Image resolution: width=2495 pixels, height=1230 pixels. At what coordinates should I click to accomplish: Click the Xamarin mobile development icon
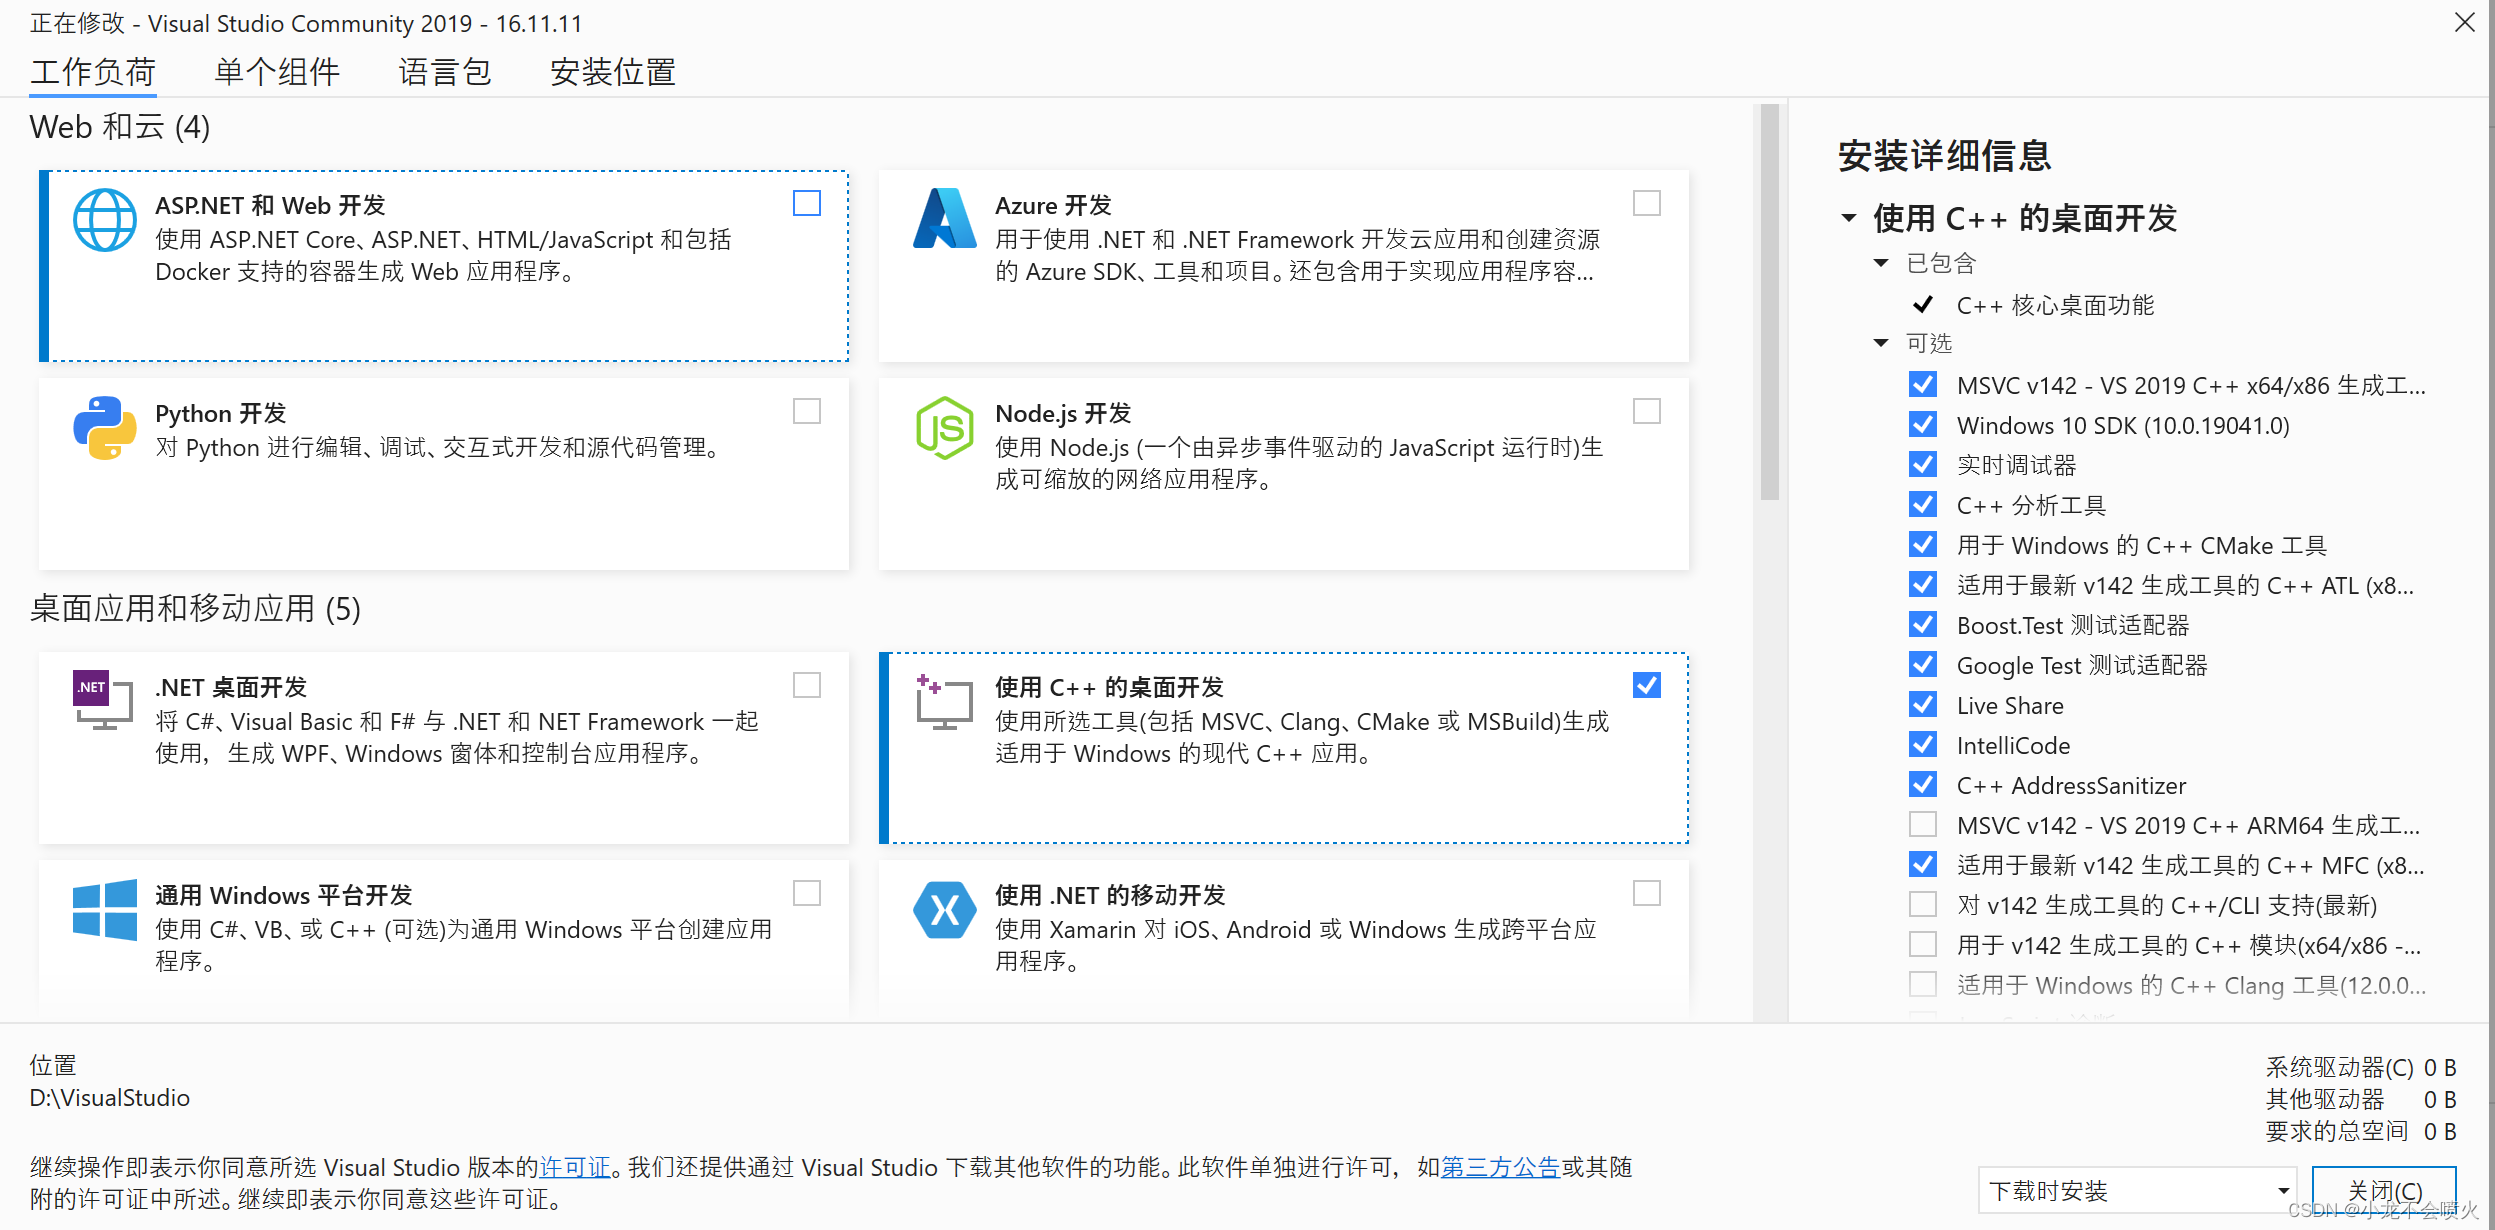pyautogui.click(x=944, y=909)
